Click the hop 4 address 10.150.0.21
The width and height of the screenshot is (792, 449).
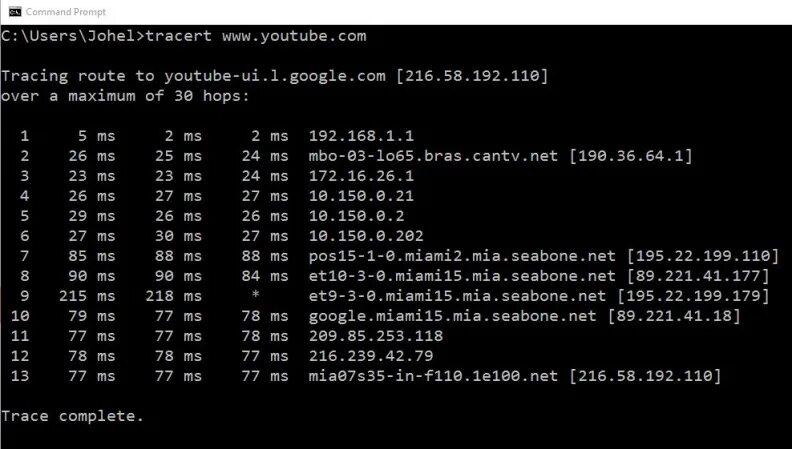[361, 196]
